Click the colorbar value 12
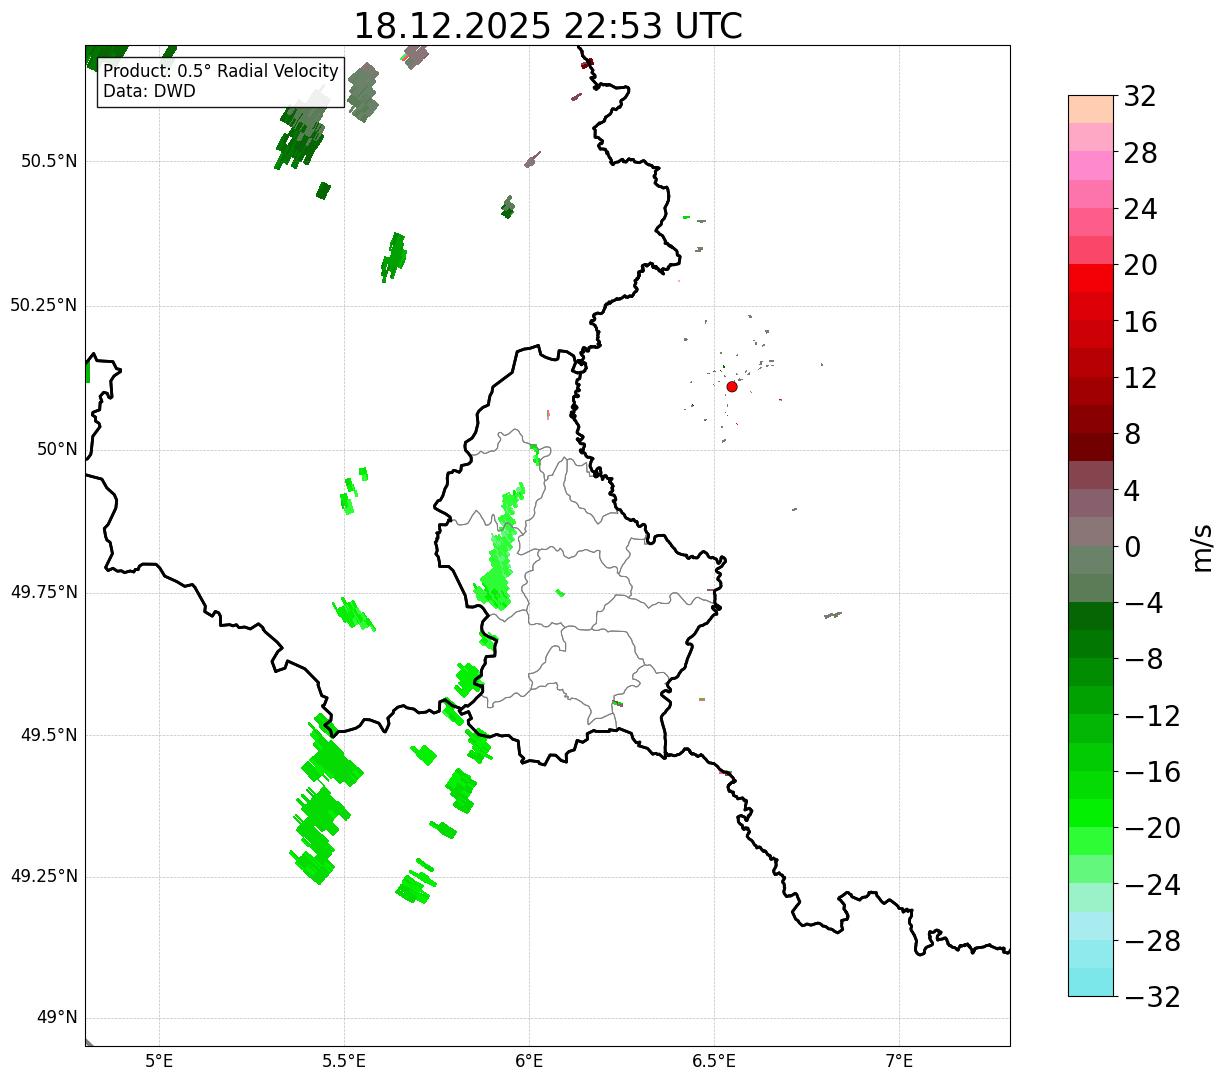The height and width of the screenshot is (1081, 1225). click(x=1140, y=378)
